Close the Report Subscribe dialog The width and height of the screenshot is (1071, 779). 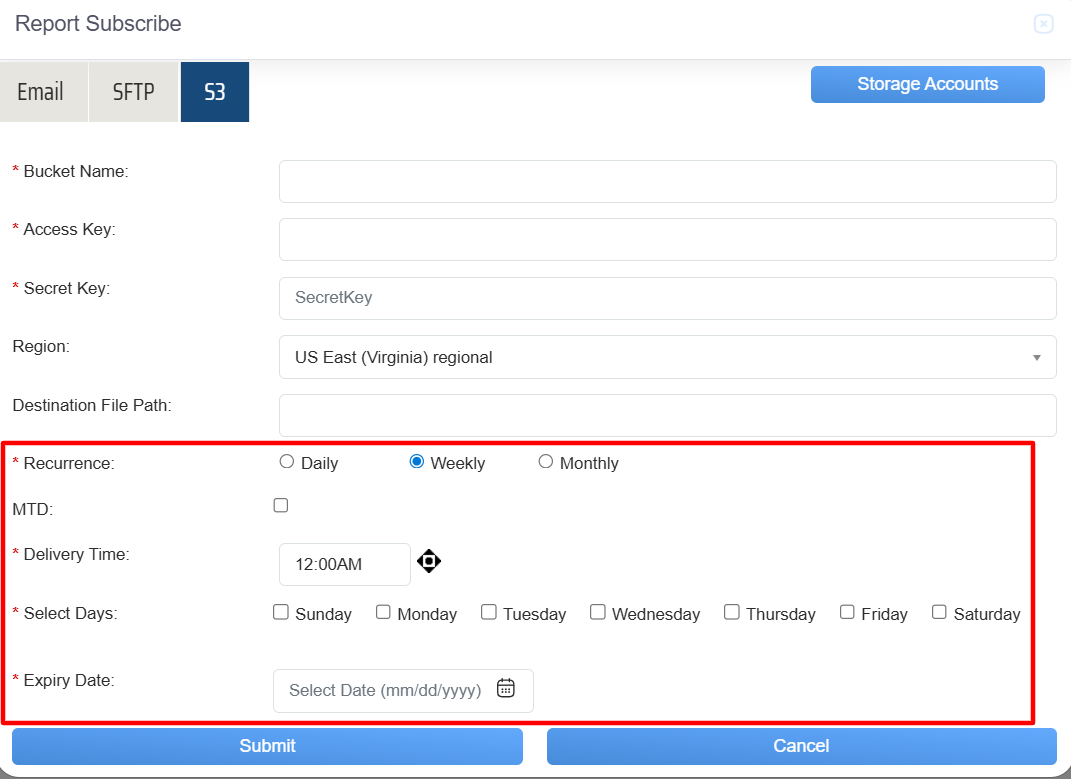[1043, 24]
